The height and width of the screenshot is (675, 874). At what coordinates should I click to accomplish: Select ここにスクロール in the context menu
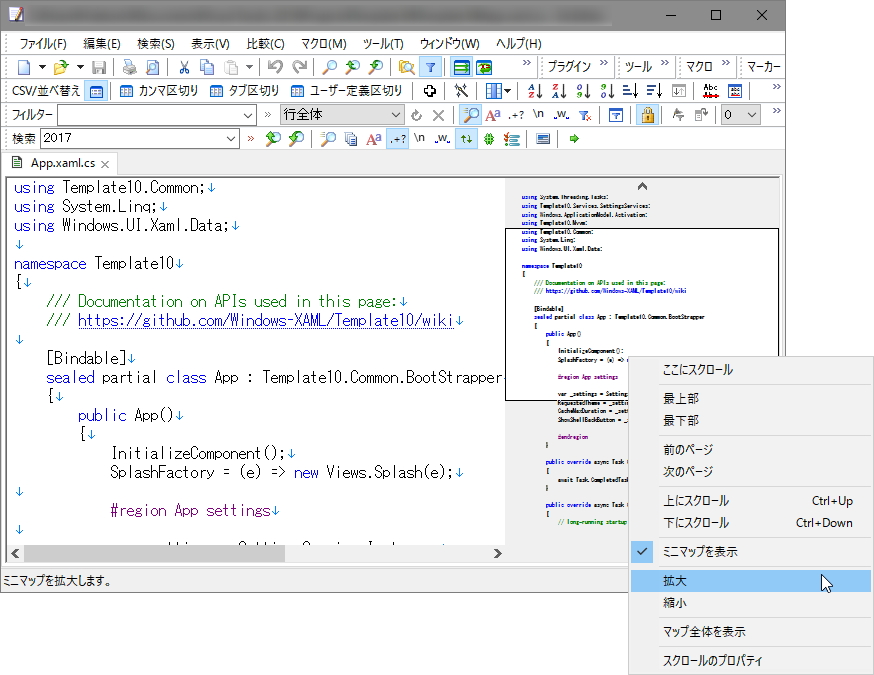751,370
